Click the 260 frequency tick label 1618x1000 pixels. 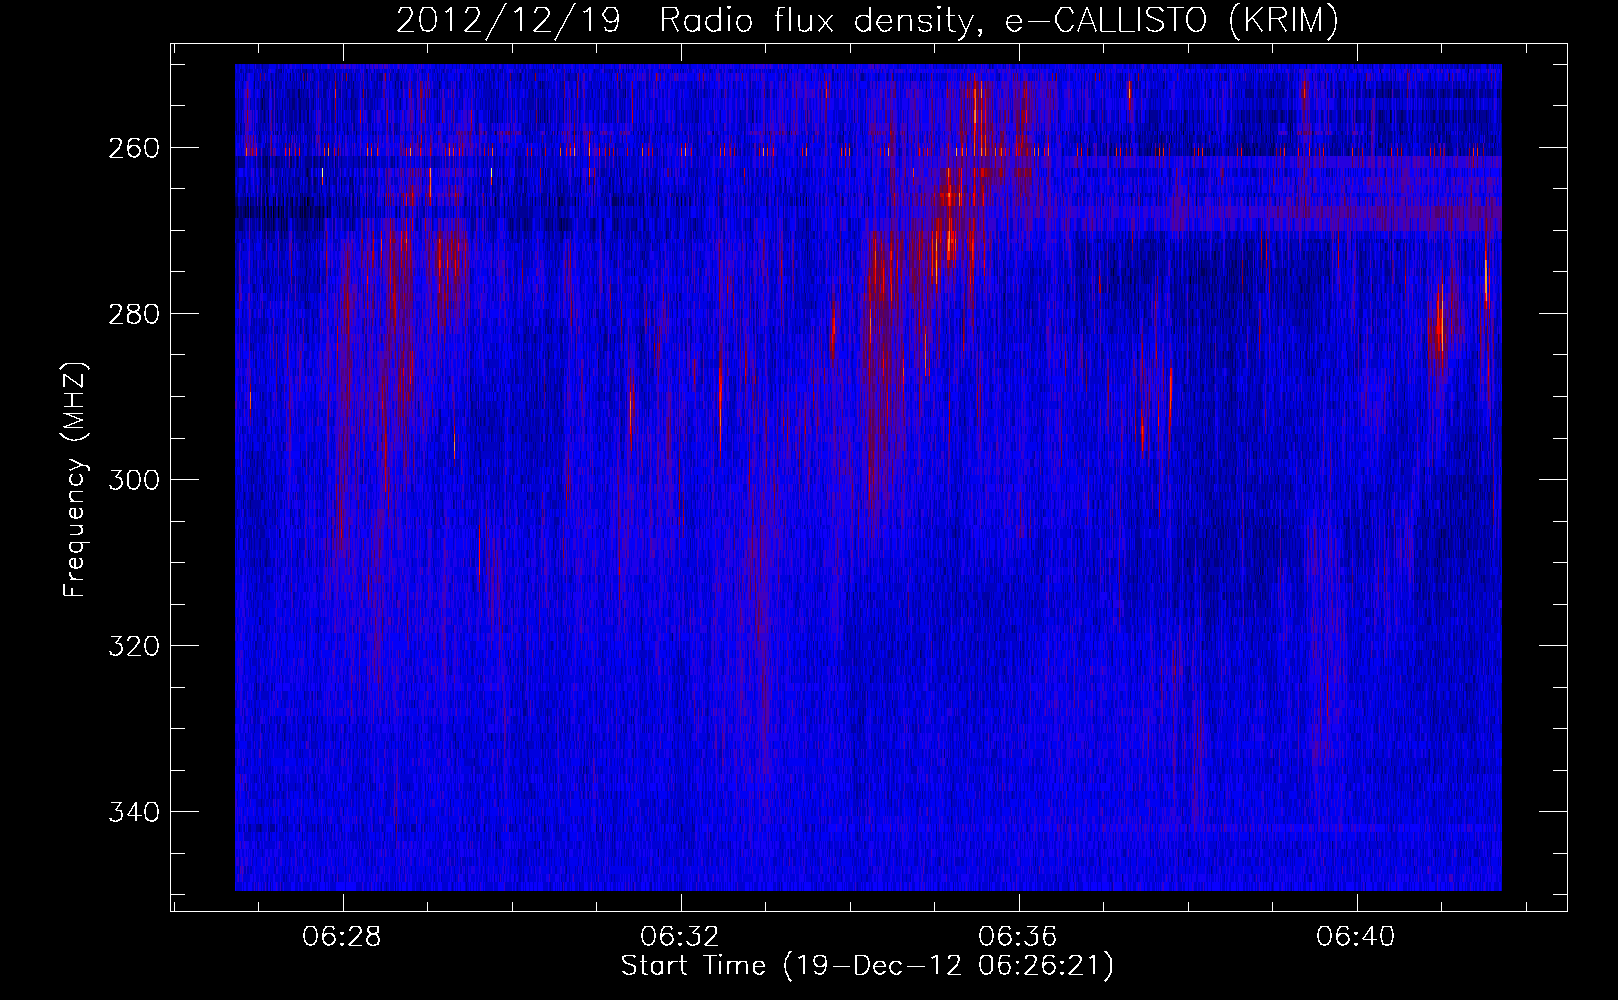(x=133, y=148)
